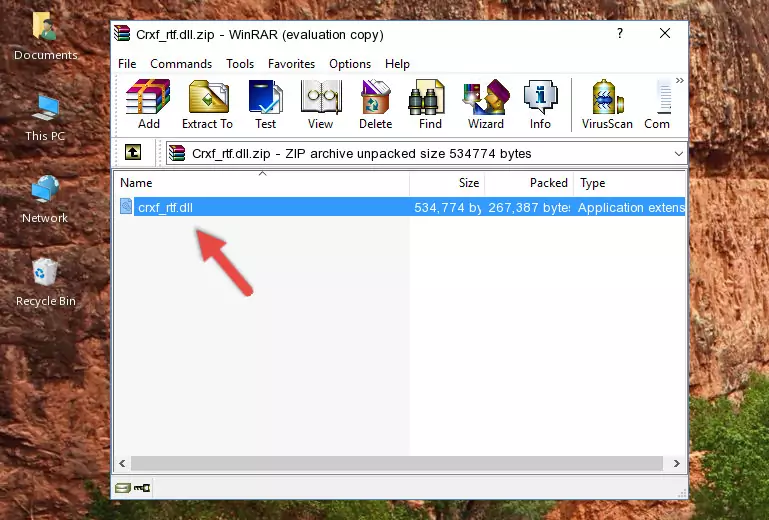Click the WinRAR title bar app icon

pos(123,34)
